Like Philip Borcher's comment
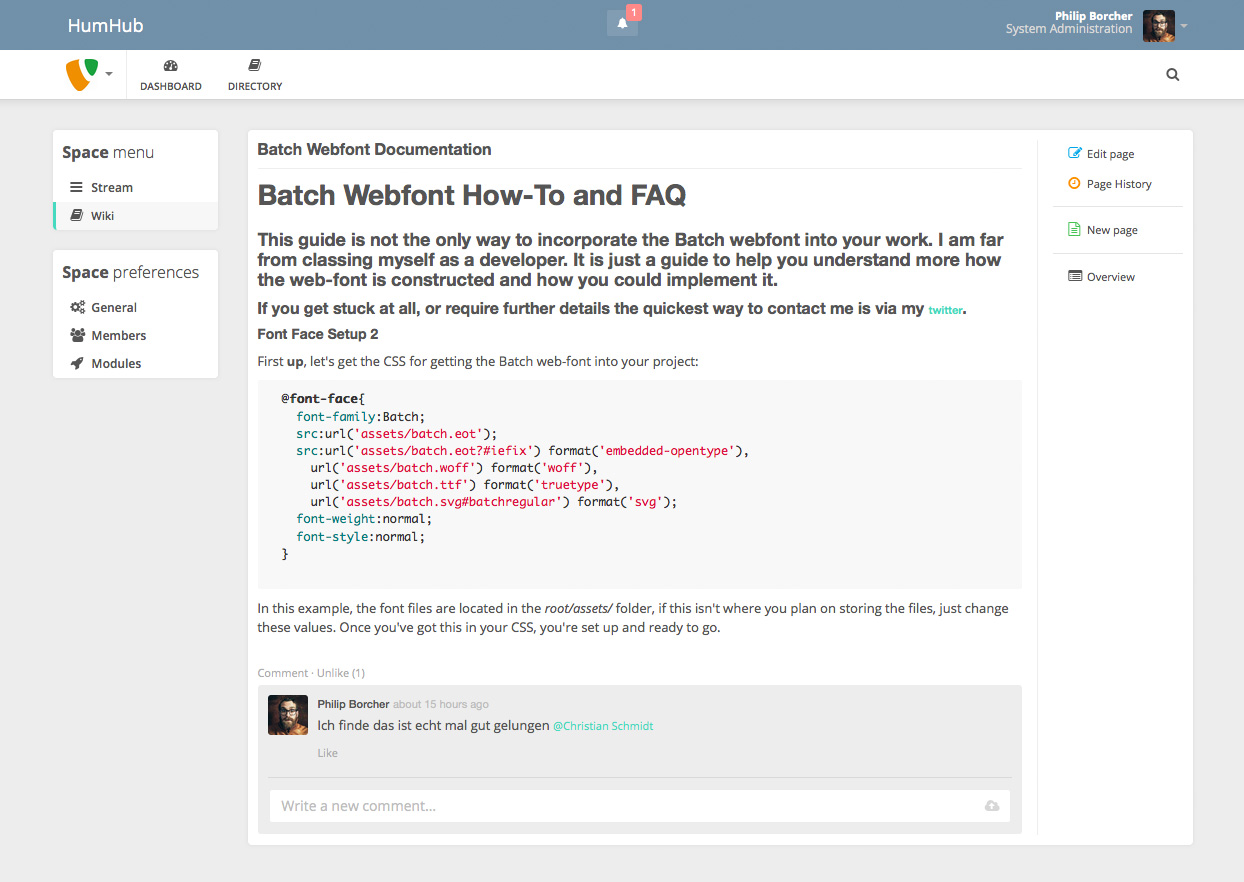This screenshot has height=882, width=1244. [x=328, y=753]
